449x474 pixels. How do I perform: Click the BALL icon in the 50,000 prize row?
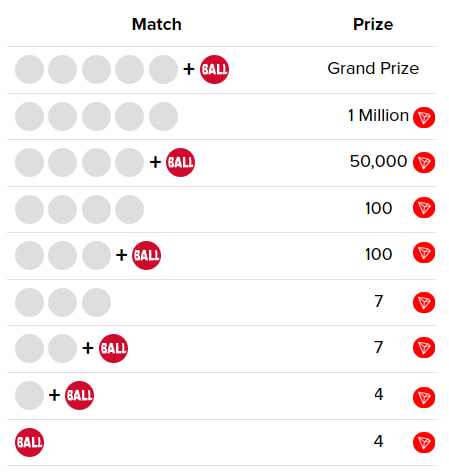[x=180, y=162]
